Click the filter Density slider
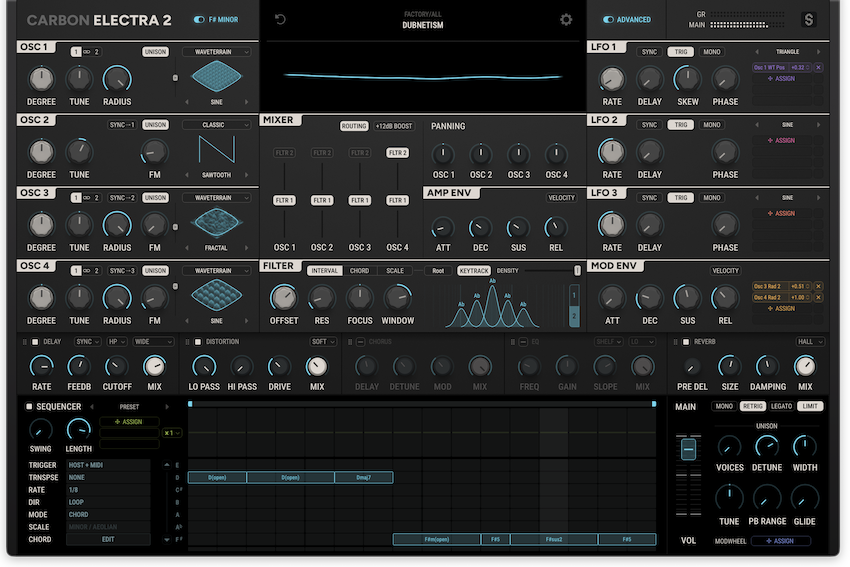The height and width of the screenshot is (567, 850). 550,270
